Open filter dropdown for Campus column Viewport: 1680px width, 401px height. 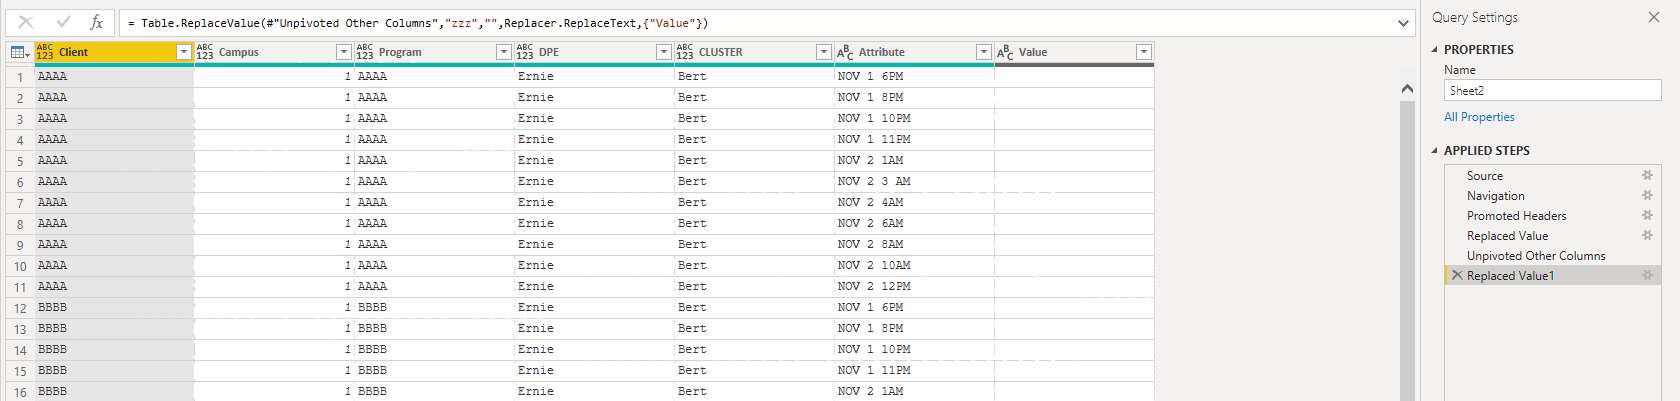pos(344,52)
